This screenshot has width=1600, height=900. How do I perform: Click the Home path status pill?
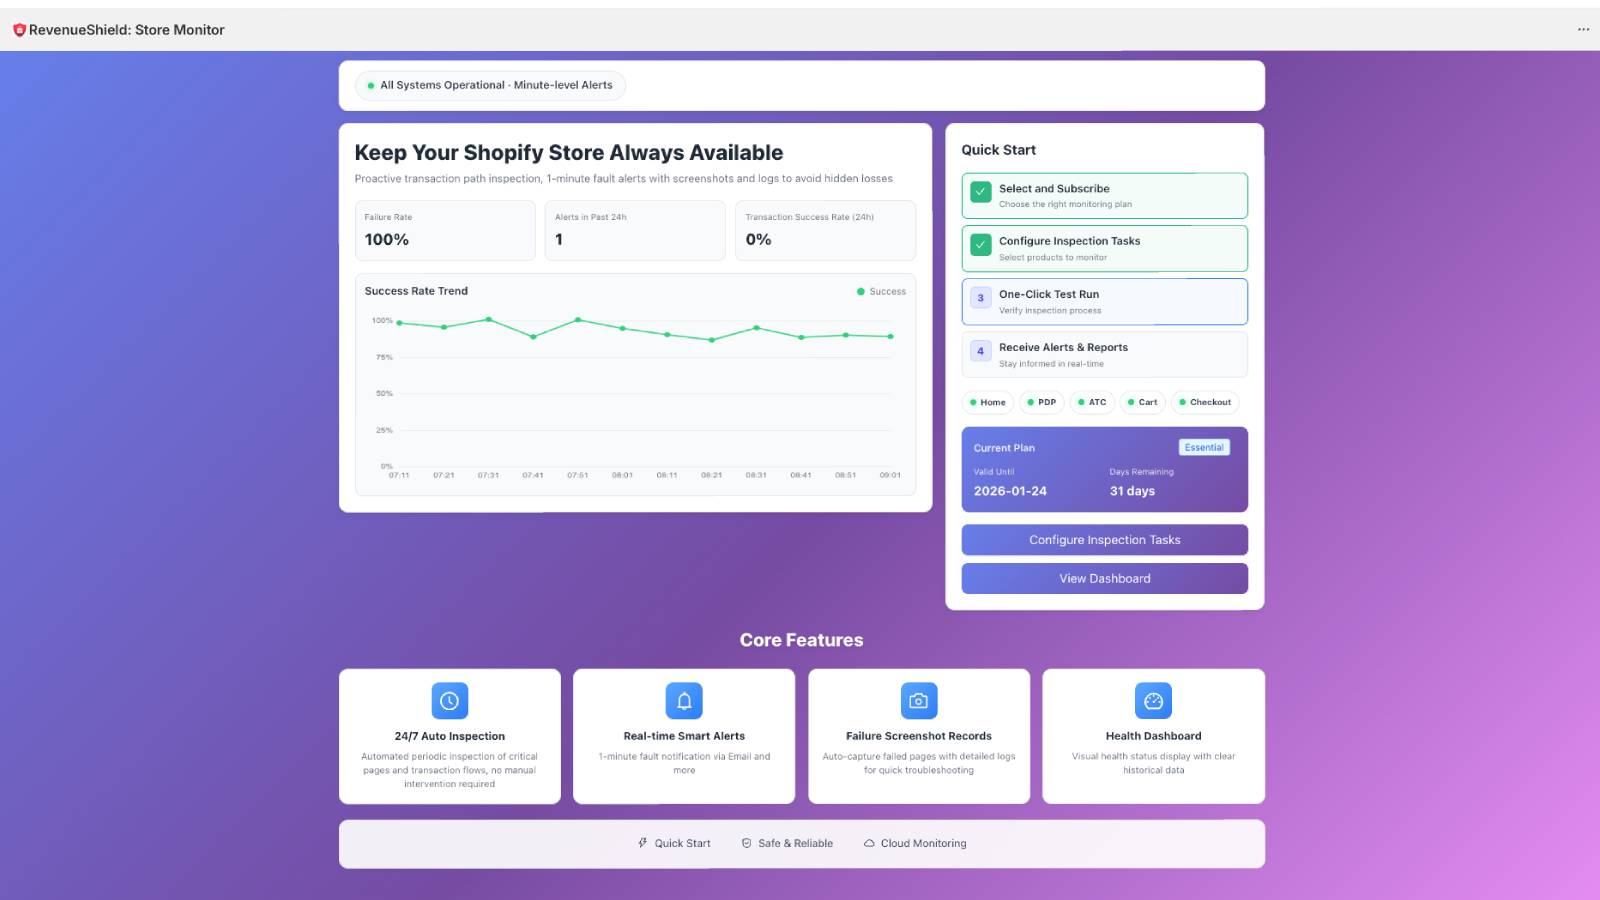[988, 402]
